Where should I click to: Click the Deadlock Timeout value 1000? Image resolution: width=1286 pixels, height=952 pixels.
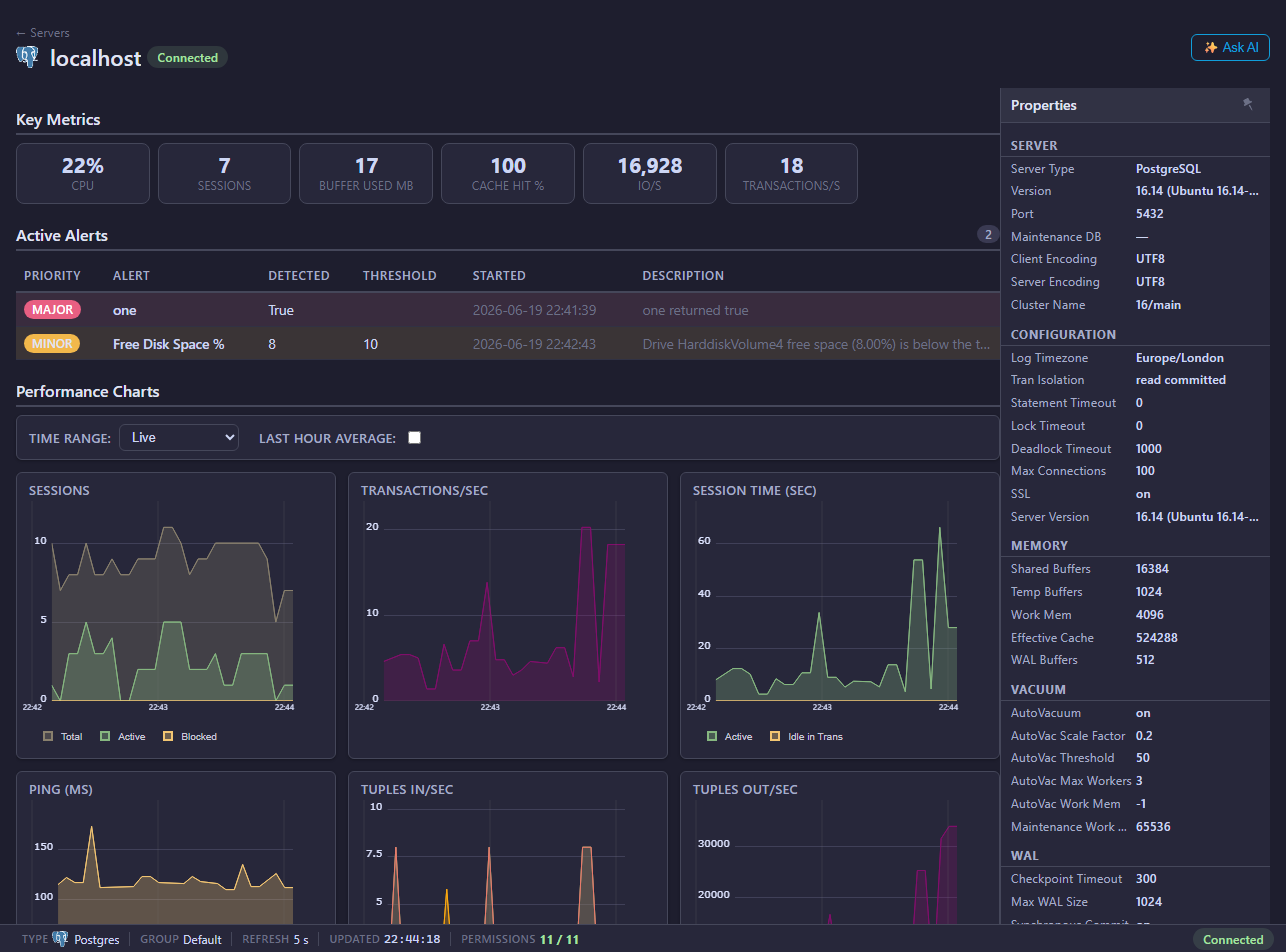[1149, 449]
